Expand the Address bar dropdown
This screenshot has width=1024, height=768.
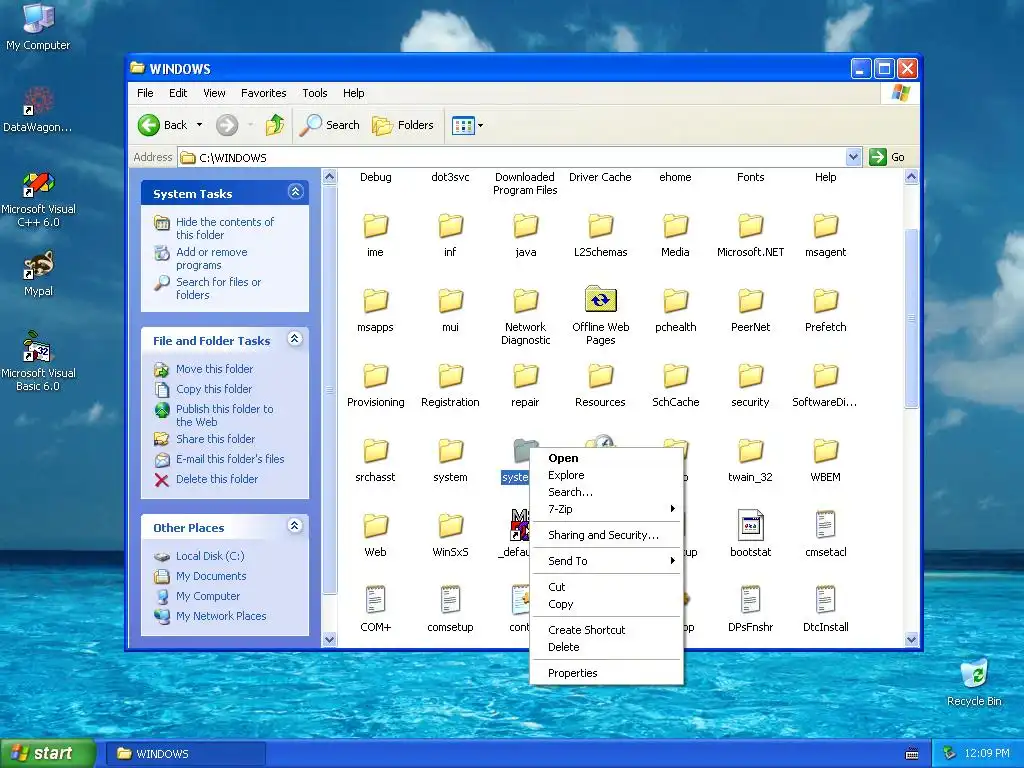(853, 157)
